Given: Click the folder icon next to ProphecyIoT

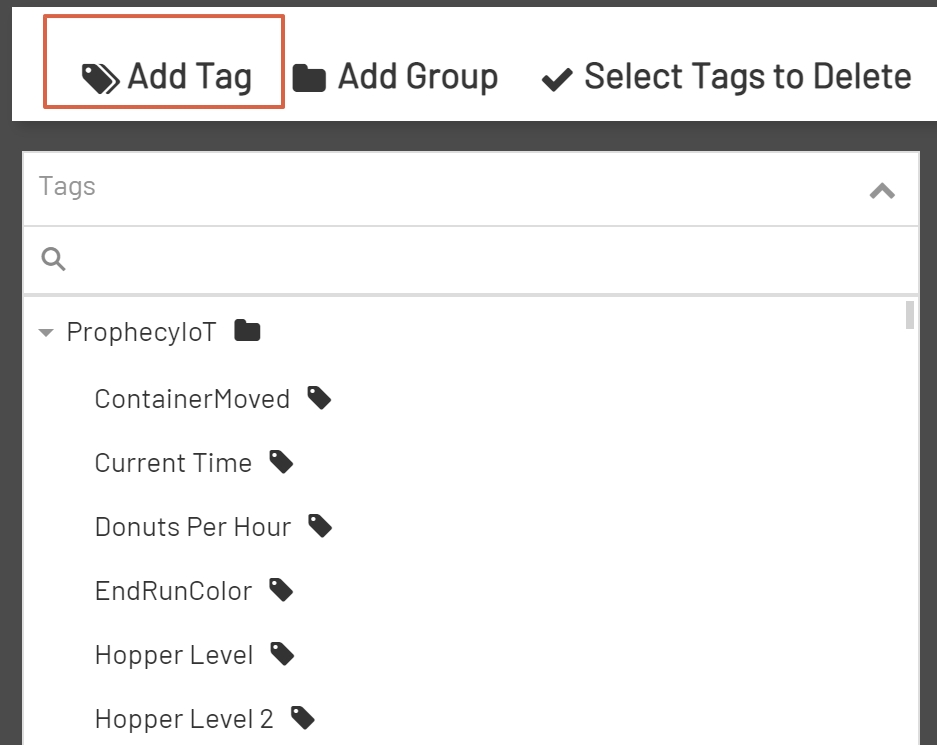Looking at the screenshot, I should tap(247, 330).
